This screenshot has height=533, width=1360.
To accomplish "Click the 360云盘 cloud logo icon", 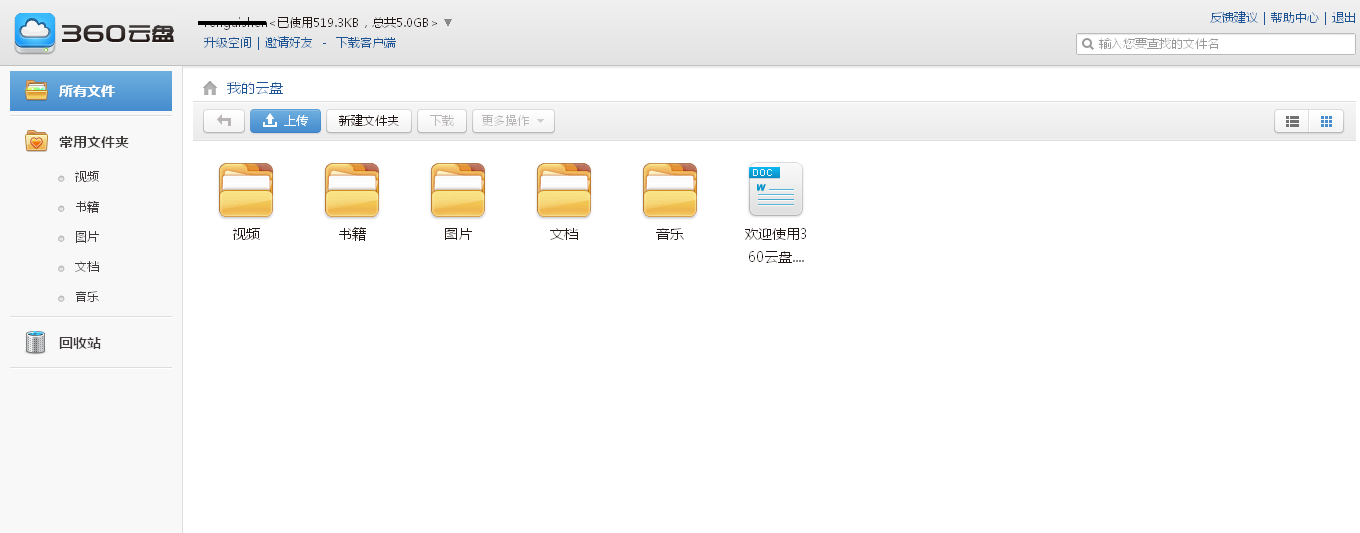I will coord(35,33).
